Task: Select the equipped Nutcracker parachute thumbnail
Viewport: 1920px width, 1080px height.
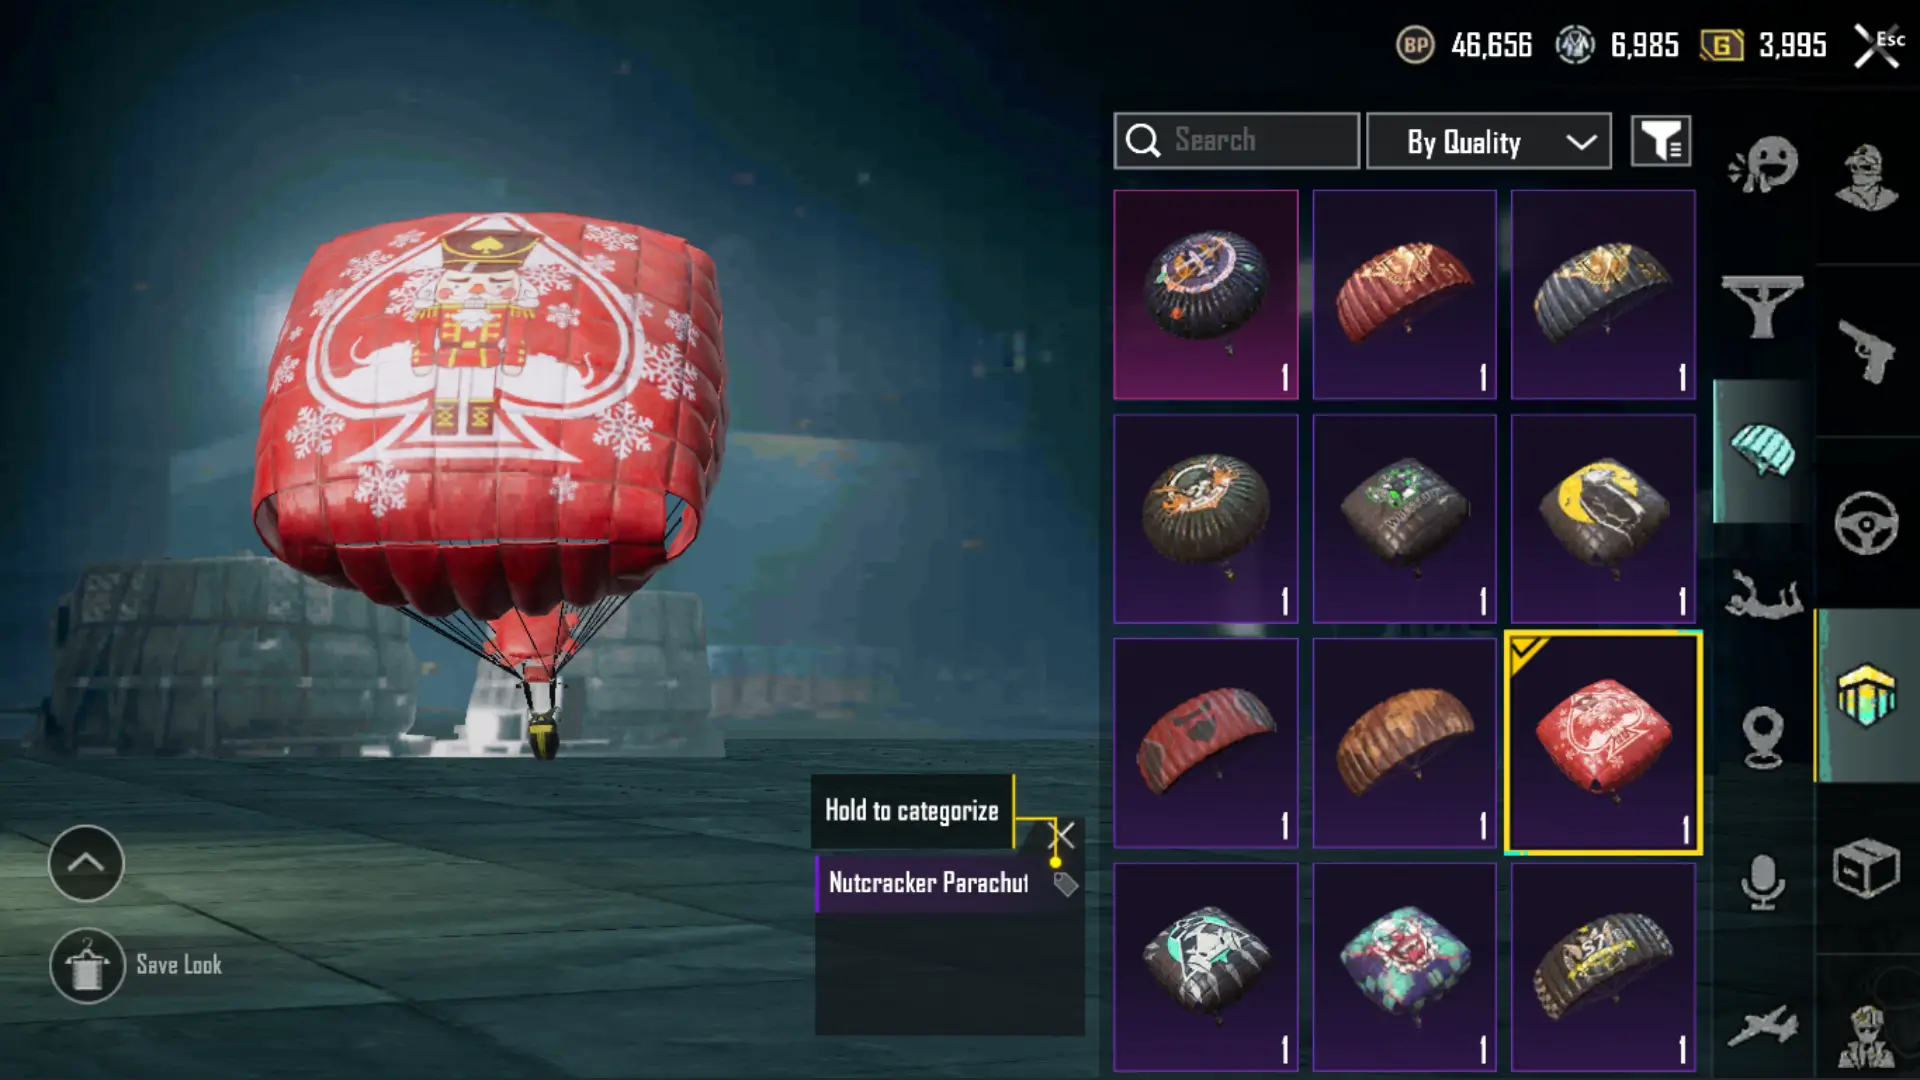Action: coord(1603,742)
